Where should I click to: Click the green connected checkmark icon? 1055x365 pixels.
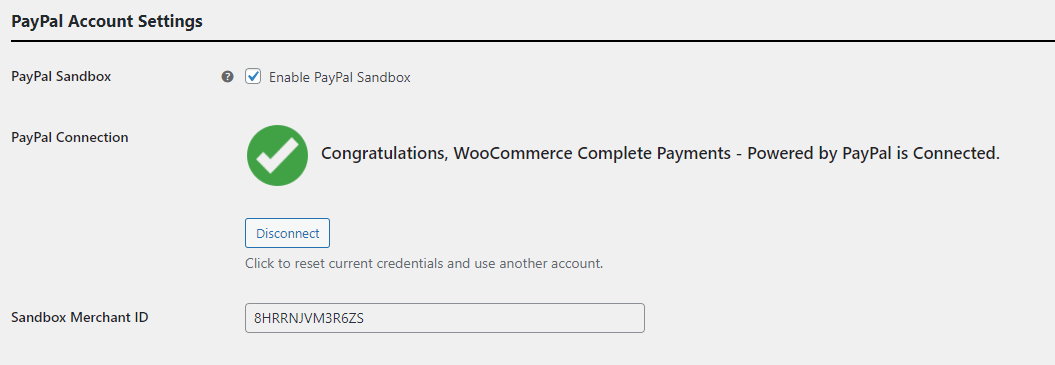point(277,155)
